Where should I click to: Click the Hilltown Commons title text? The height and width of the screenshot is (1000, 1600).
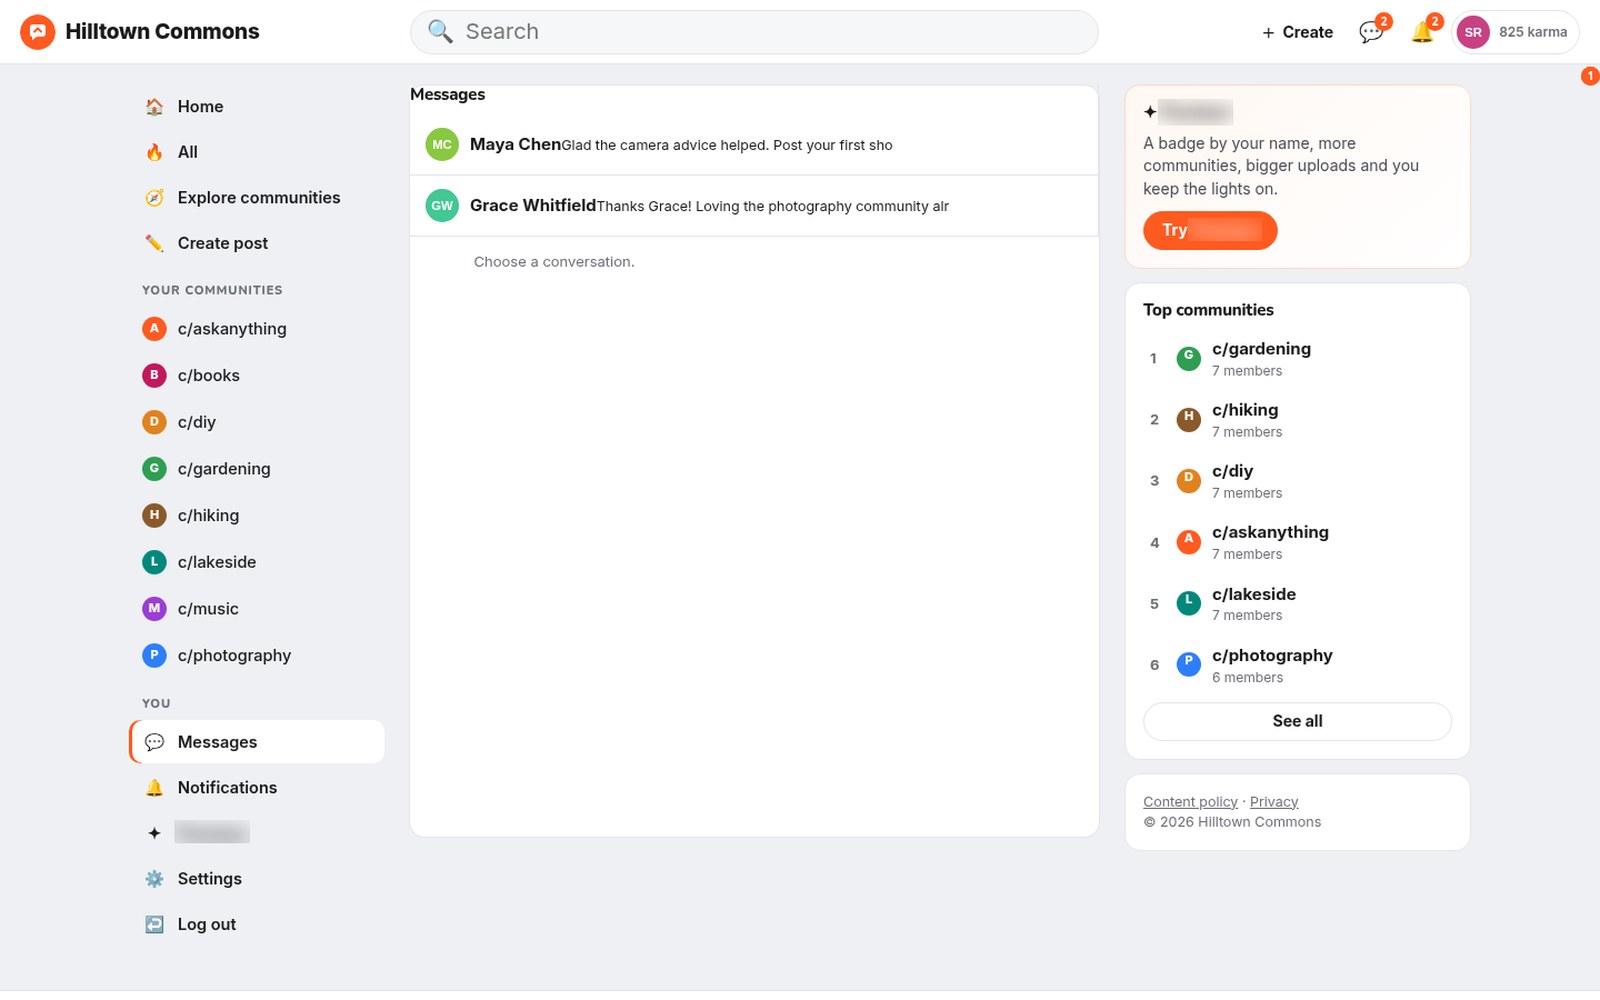pos(162,32)
